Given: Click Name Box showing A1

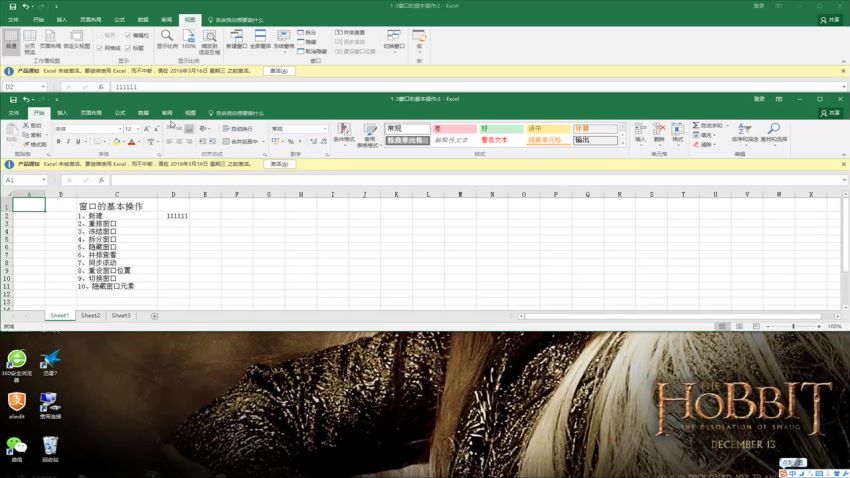Looking at the screenshot, I should tap(24, 180).
